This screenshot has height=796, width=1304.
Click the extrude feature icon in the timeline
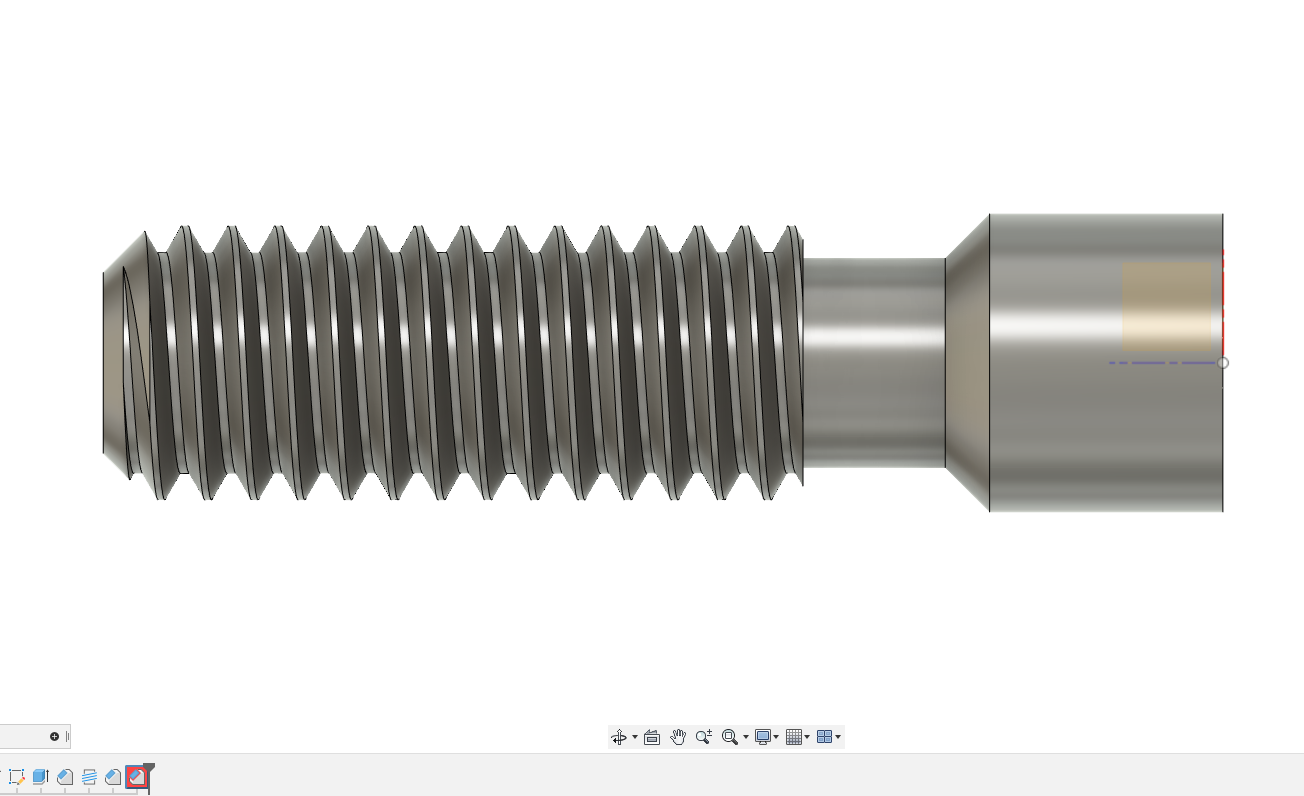[x=40, y=777]
